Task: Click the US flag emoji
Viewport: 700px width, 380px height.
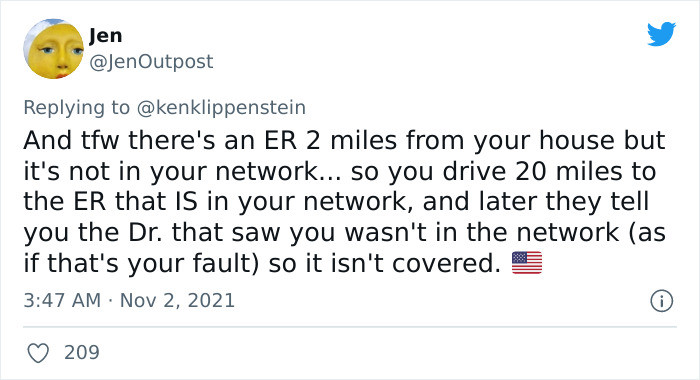Action: coord(527,263)
